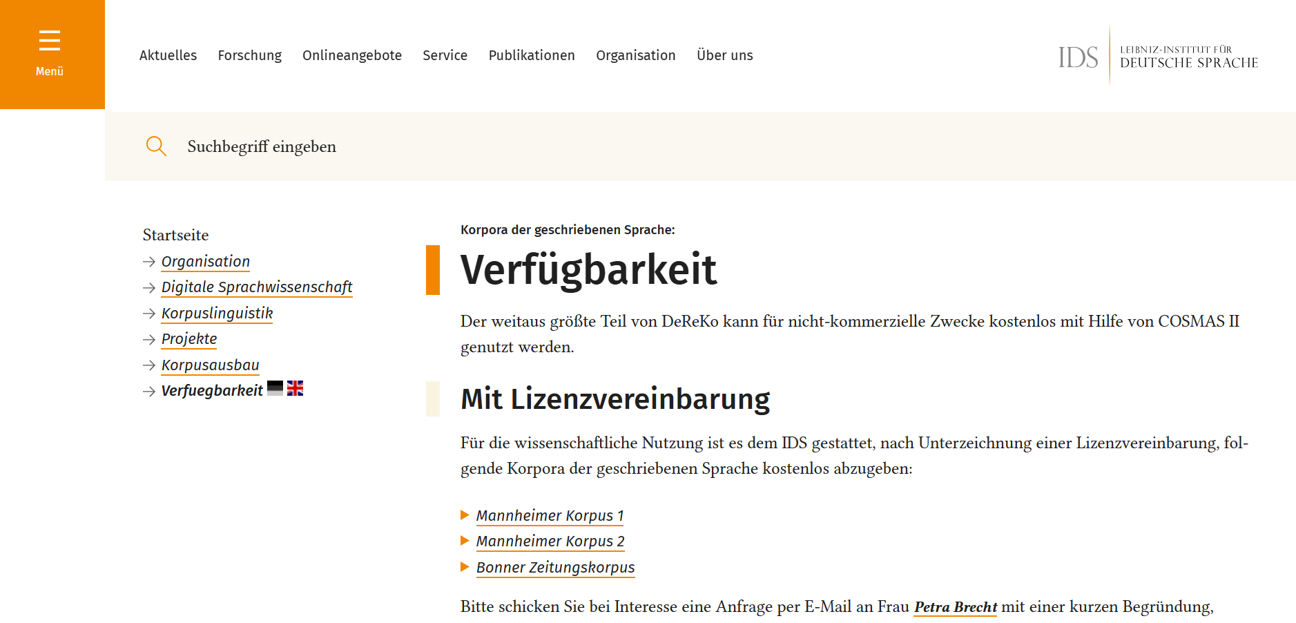Switch to English via the British flag

[294, 388]
